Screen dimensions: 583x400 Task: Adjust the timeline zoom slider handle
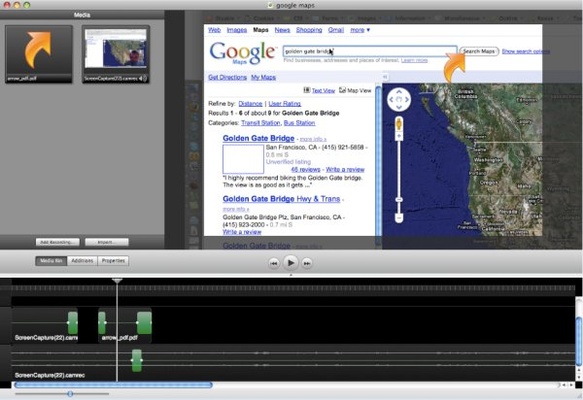[x=70, y=394]
